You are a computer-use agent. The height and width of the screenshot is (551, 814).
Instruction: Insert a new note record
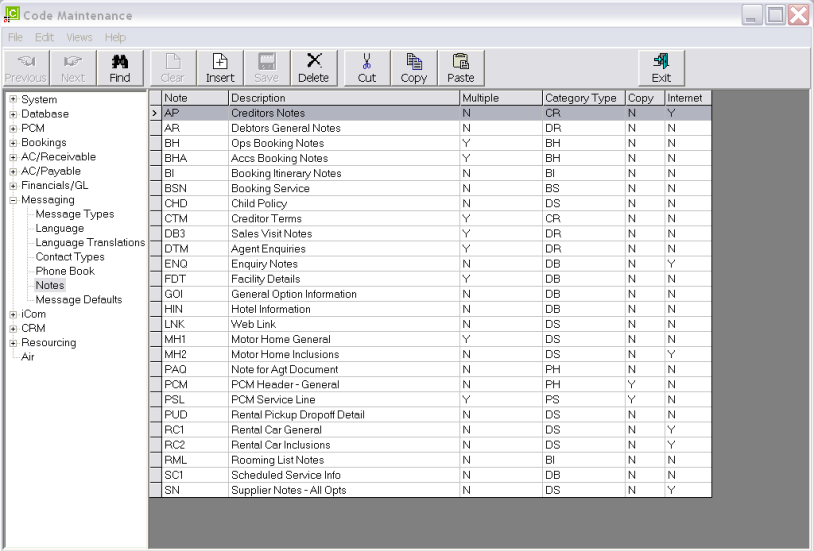[x=220, y=68]
